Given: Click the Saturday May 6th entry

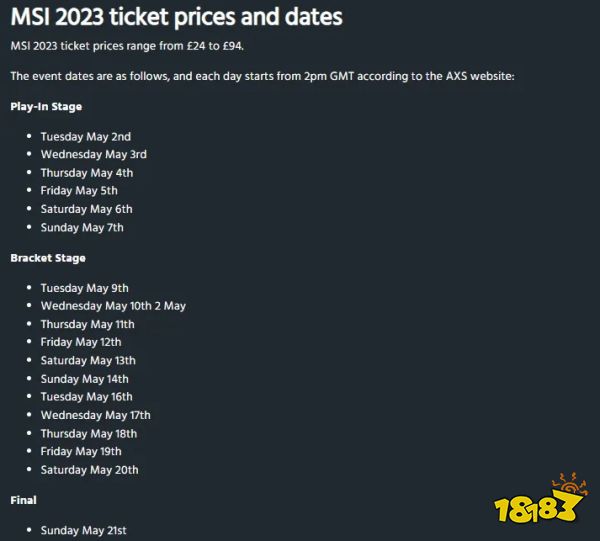Looking at the screenshot, I should pyautogui.click(x=86, y=209).
